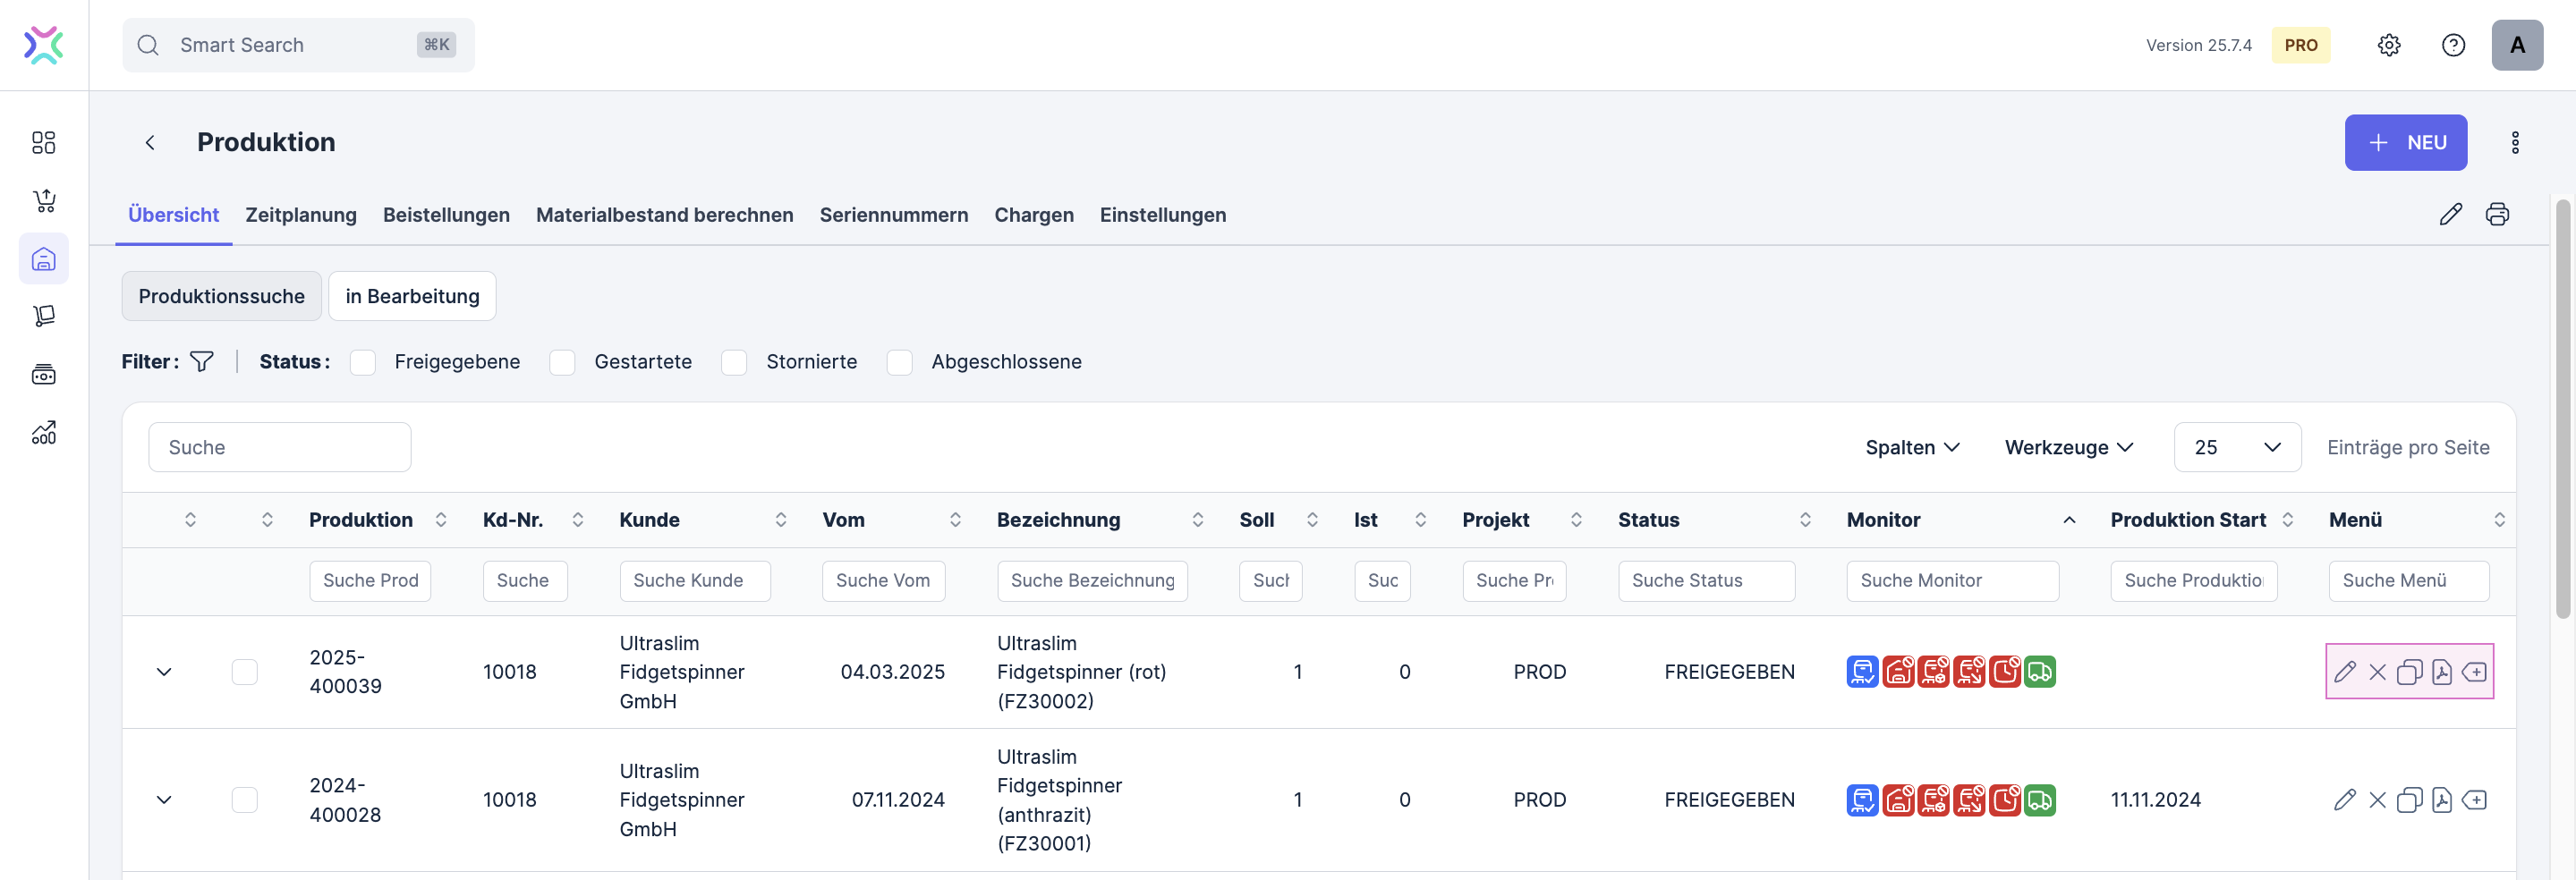Open the Spalten dropdown
This screenshot has height=880, width=2576.
pyautogui.click(x=1911, y=447)
